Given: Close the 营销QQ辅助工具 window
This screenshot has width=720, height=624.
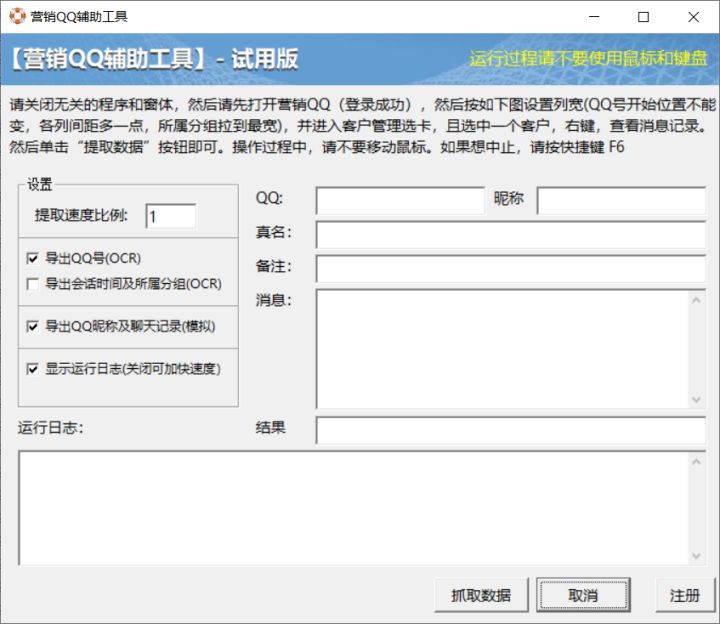Looking at the screenshot, I should pos(693,17).
